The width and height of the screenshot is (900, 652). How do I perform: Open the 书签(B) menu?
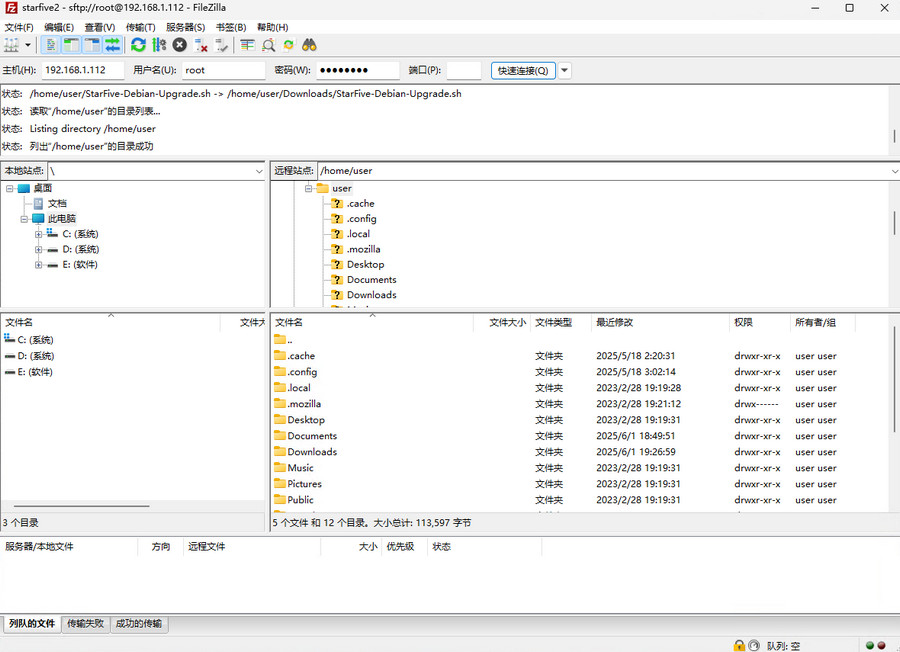click(x=231, y=27)
